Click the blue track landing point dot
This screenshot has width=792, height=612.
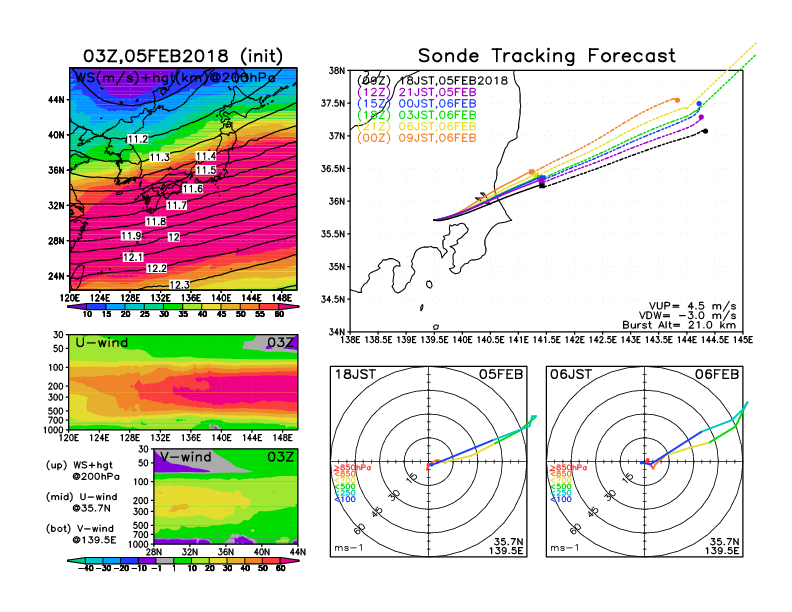point(699,104)
